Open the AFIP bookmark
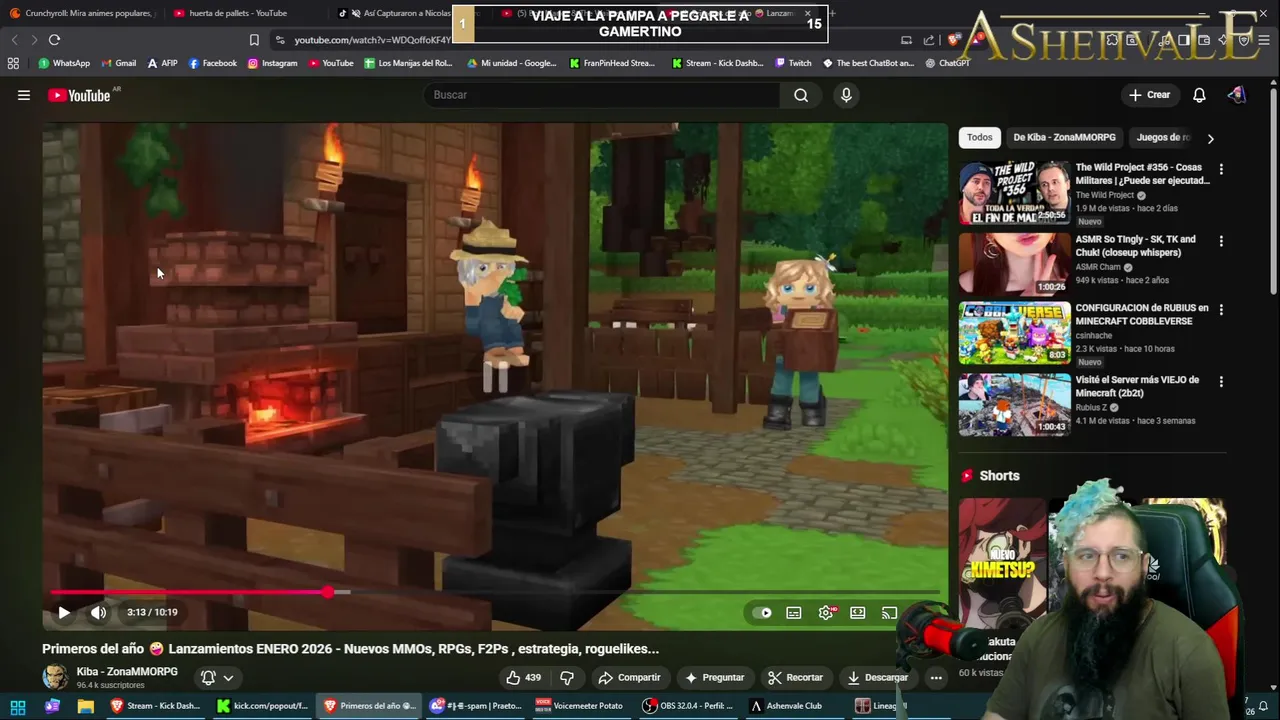This screenshot has height=720, width=1280. [x=162, y=63]
